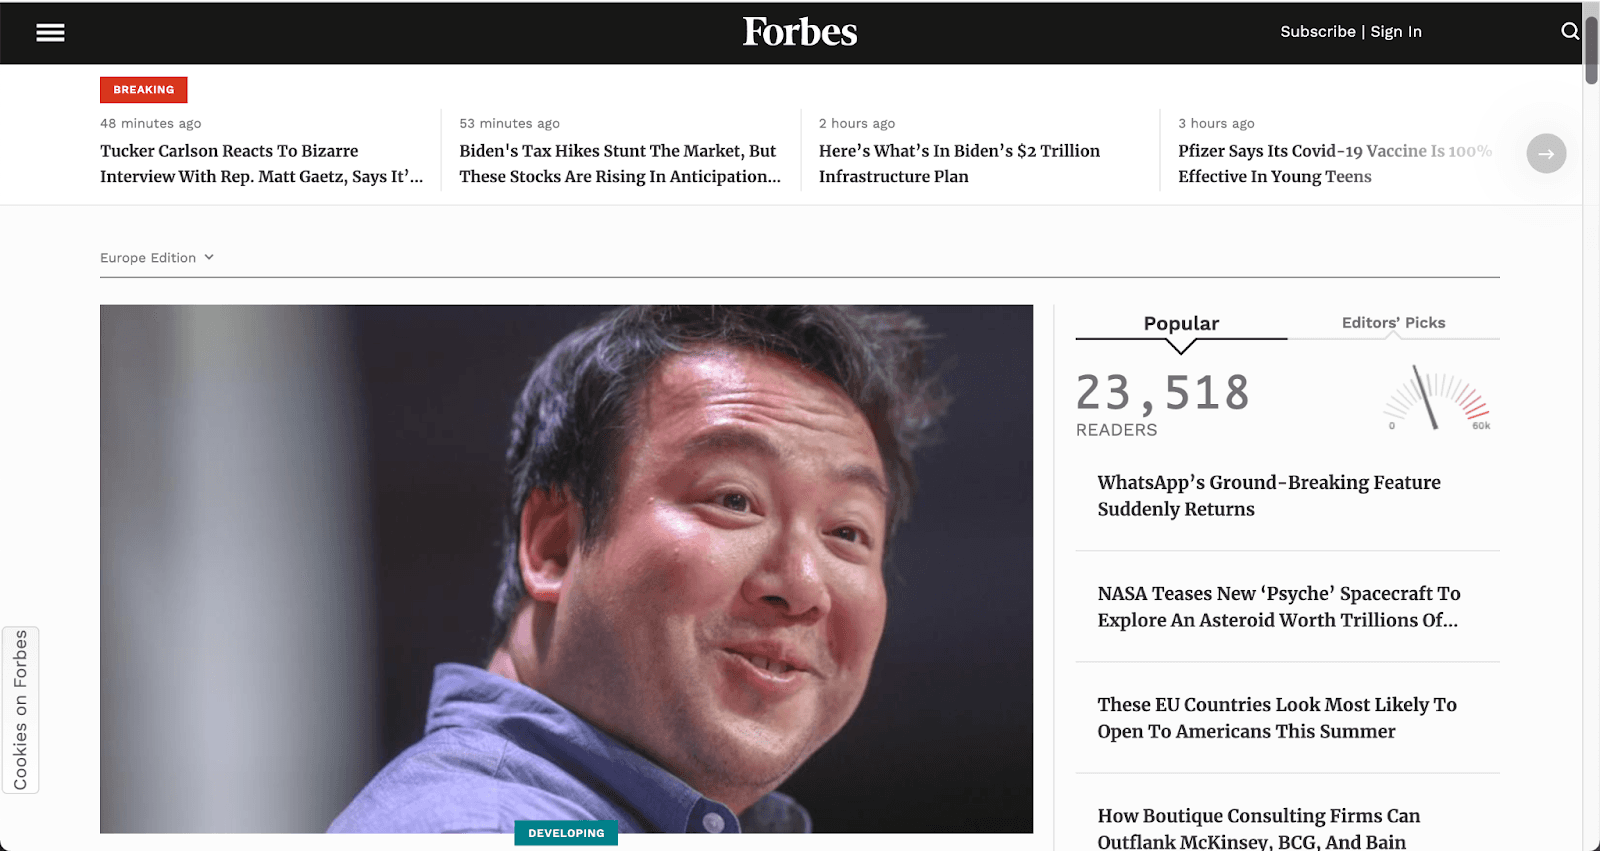This screenshot has width=1600, height=851.
Task: Collapse the Europe Edition chevron menu
Action: pos(208,257)
